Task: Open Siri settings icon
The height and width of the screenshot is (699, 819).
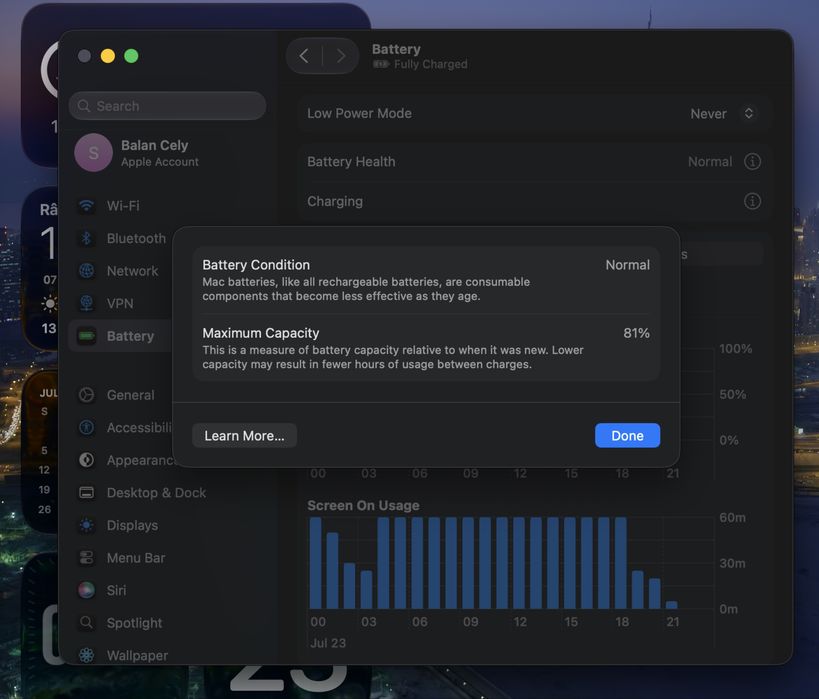Action: click(86, 590)
